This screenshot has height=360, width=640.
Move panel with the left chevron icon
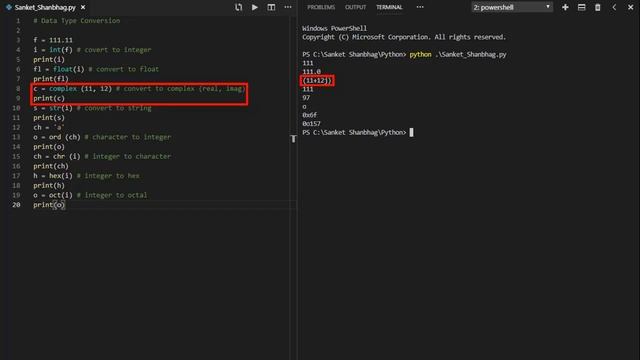point(614,7)
